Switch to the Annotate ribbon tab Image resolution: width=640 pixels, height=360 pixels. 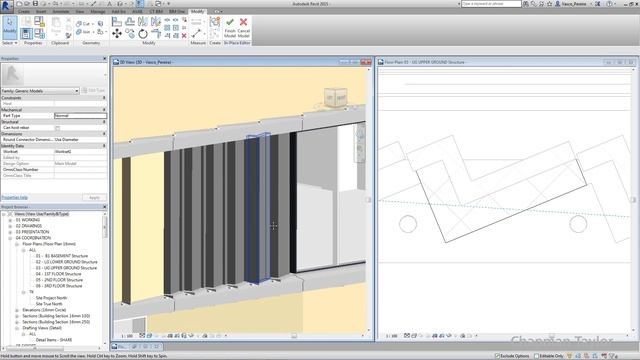click(61, 11)
